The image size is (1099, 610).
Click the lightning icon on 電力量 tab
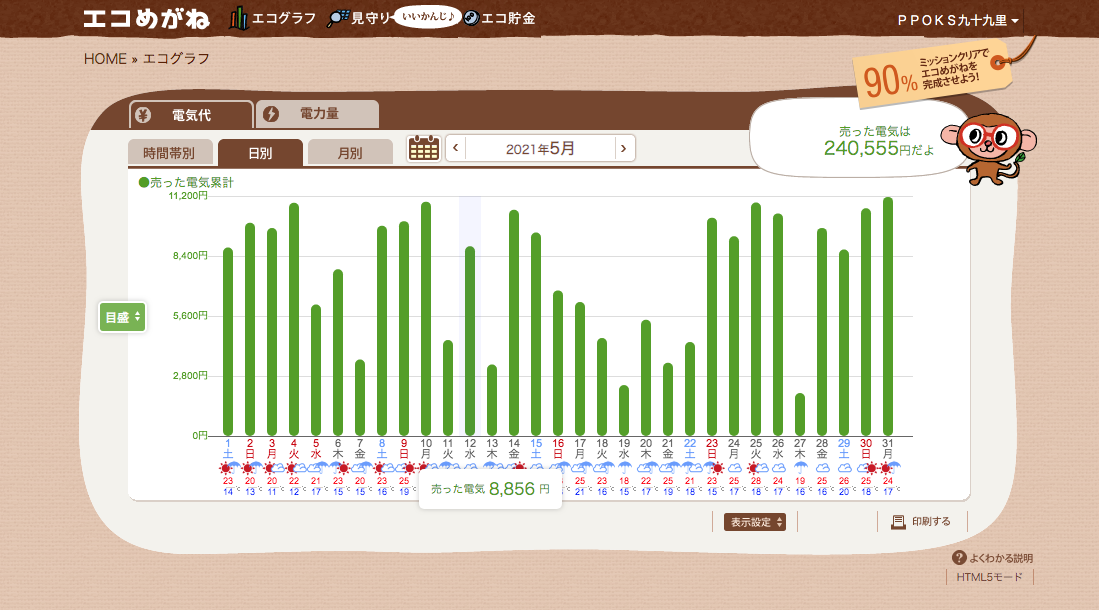click(x=271, y=114)
